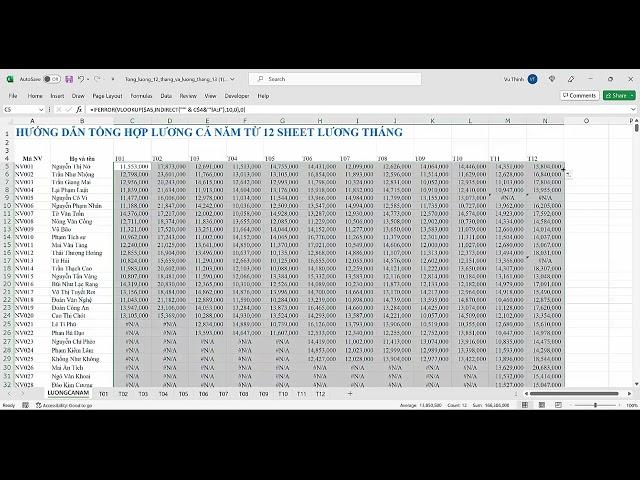Viewport: 640px width, 480px height.
Task: Switch to the T12 sheet tab
Action: pyautogui.click(x=320, y=394)
